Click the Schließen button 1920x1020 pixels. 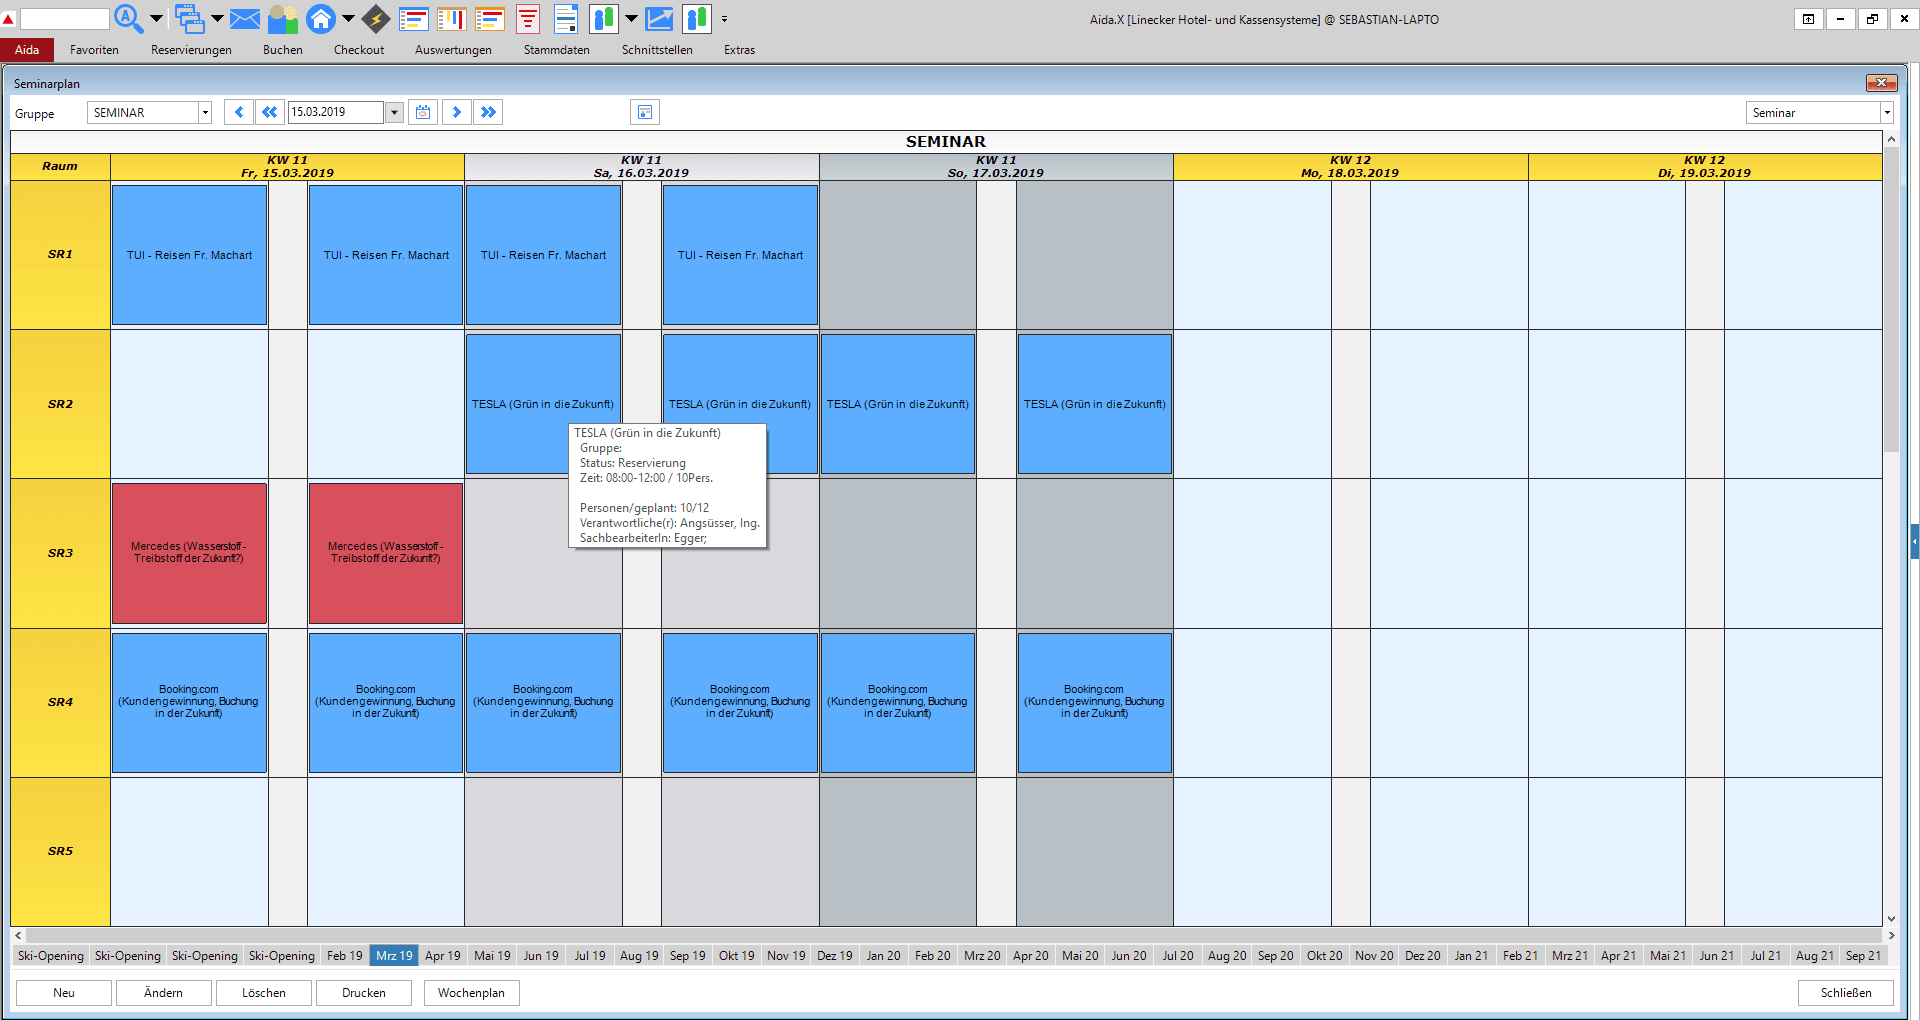pos(1846,992)
